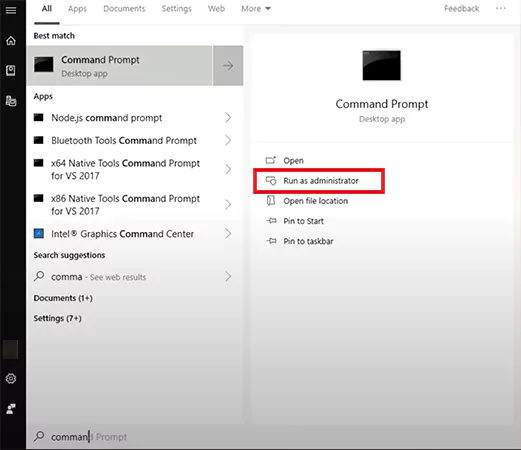Viewport: 521px width, 450px height.
Task: Click the web search magnifier icon for comma
Action: coord(39,276)
